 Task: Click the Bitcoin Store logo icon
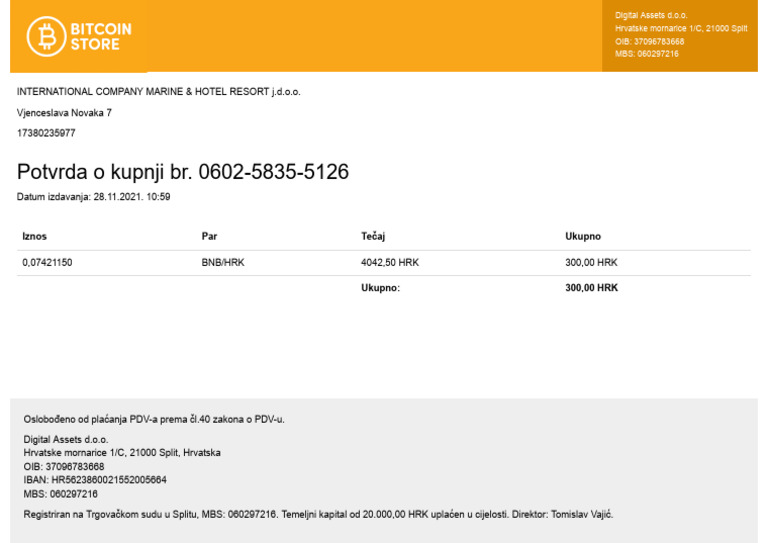pyautogui.click(x=46, y=36)
